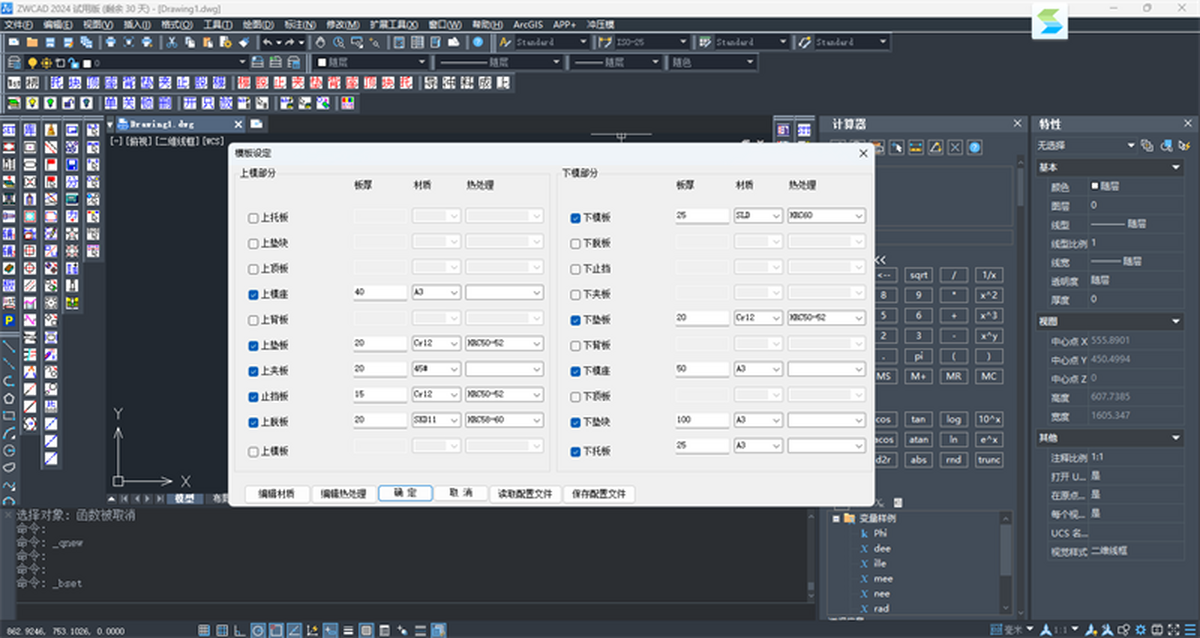The width and height of the screenshot is (1200, 638).
Task: Collapse the 基本 section in 特性 panel
Action: click(x=1175, y=168)
